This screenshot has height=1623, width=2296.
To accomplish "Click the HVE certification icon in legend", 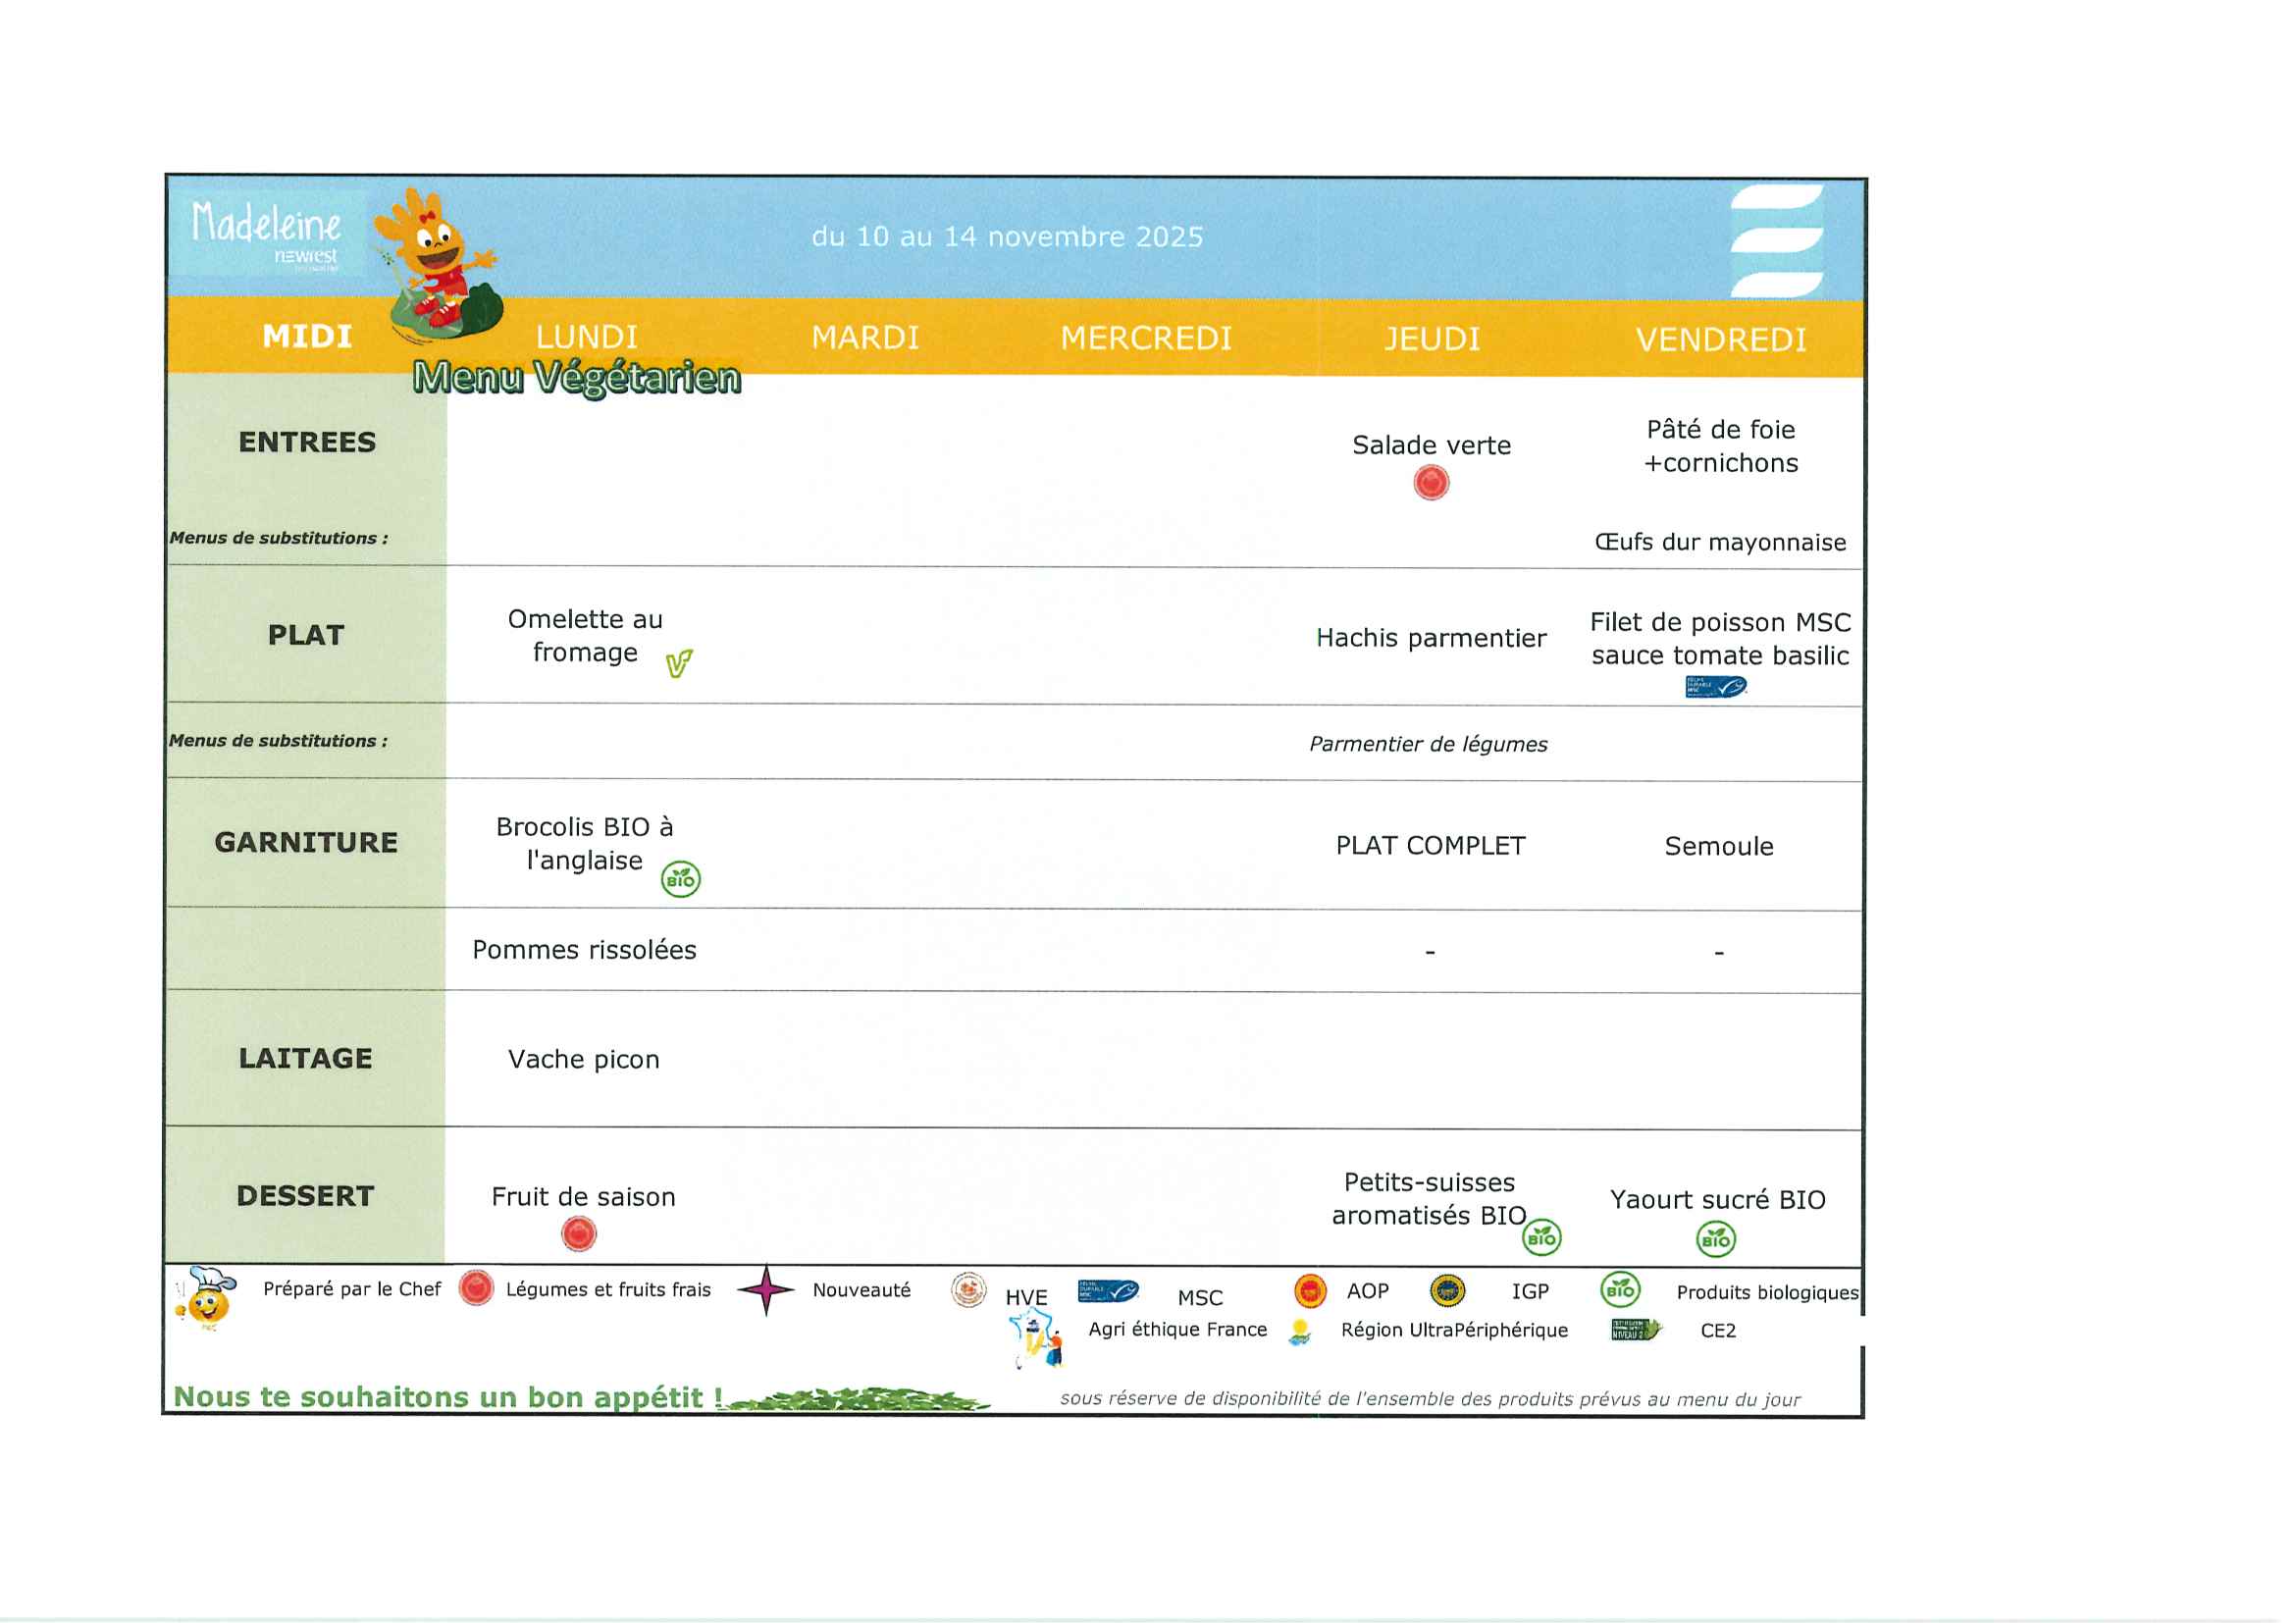I will [968, 1290].
